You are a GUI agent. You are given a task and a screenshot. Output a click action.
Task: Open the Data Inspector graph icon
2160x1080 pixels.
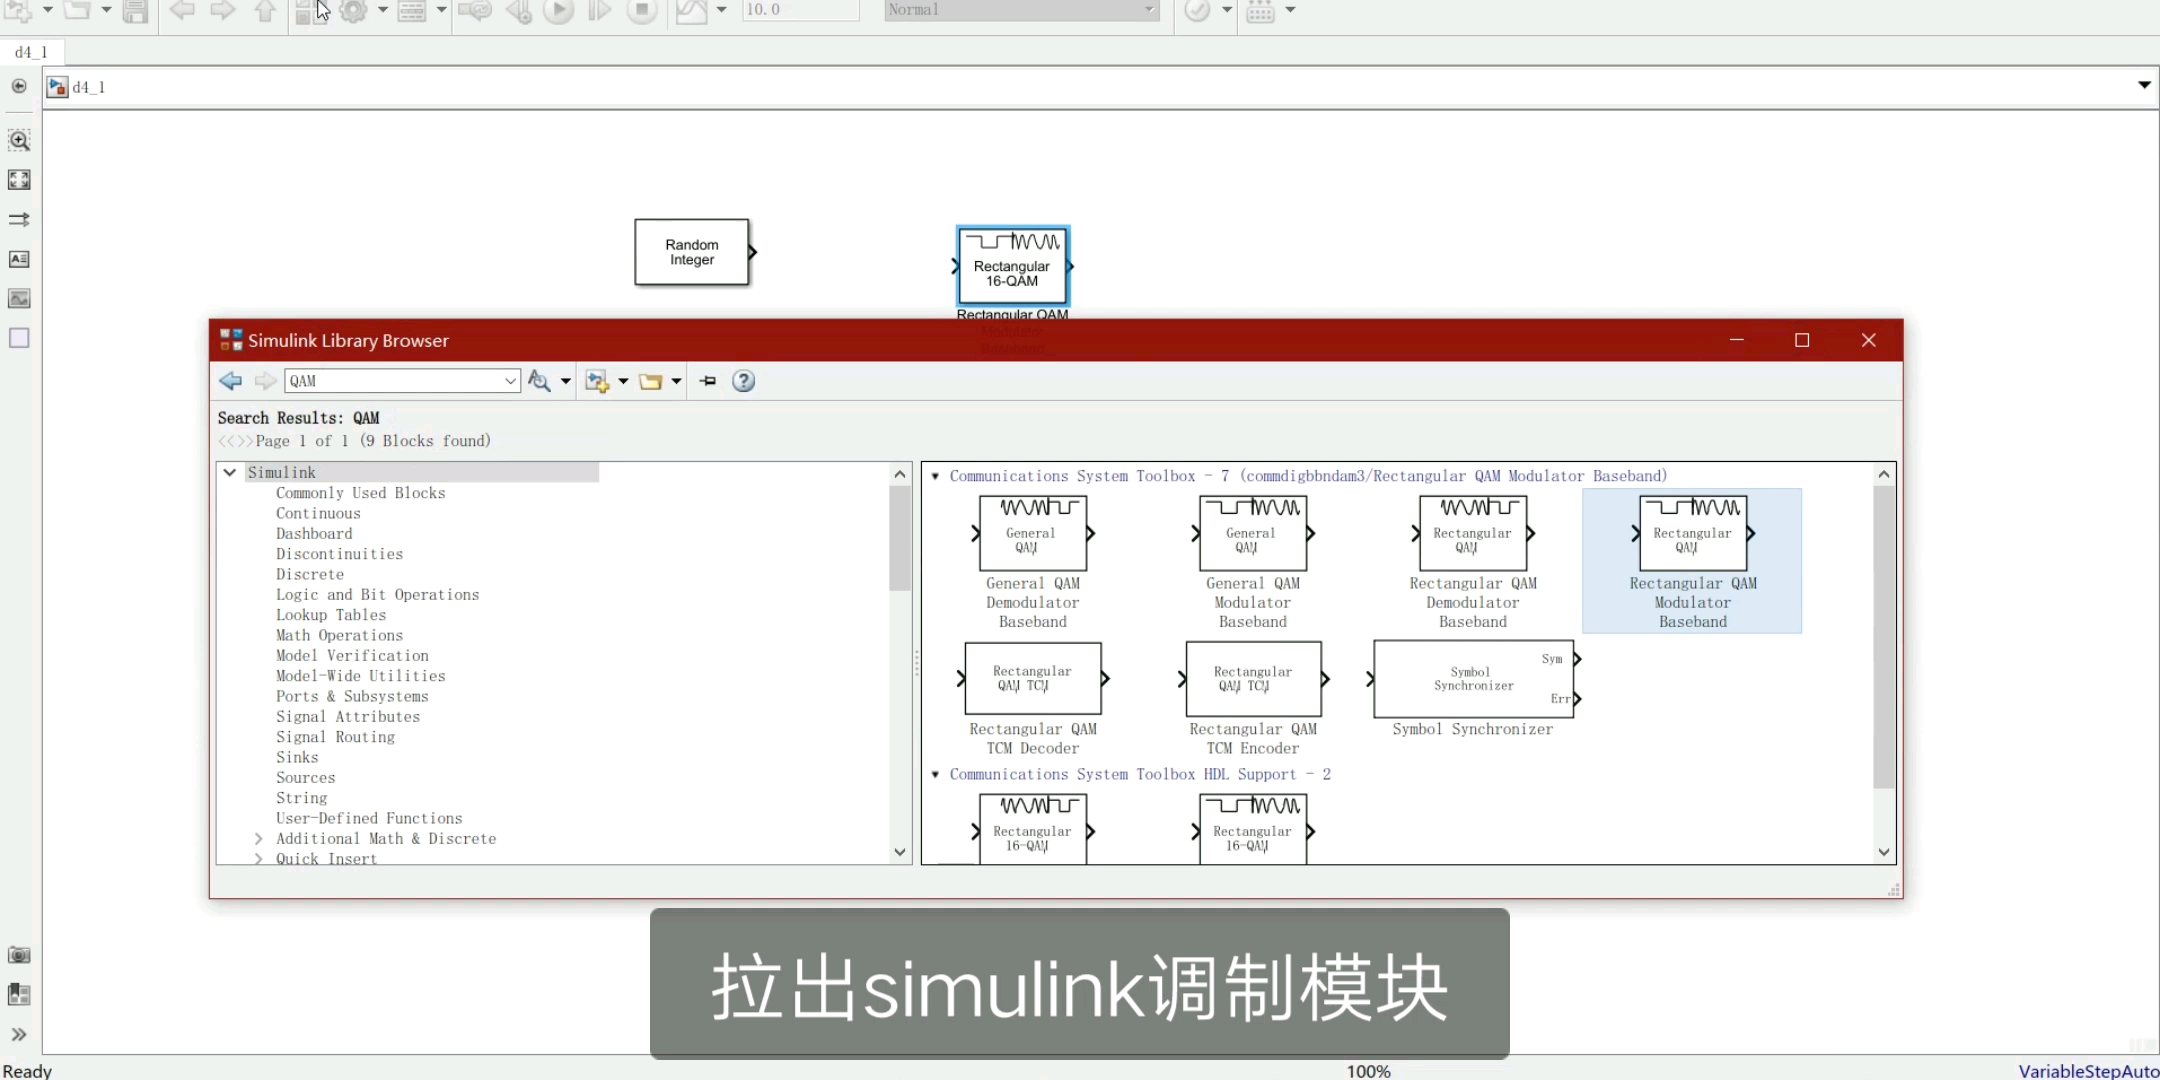pyautogui.click(x=691, y=10)
